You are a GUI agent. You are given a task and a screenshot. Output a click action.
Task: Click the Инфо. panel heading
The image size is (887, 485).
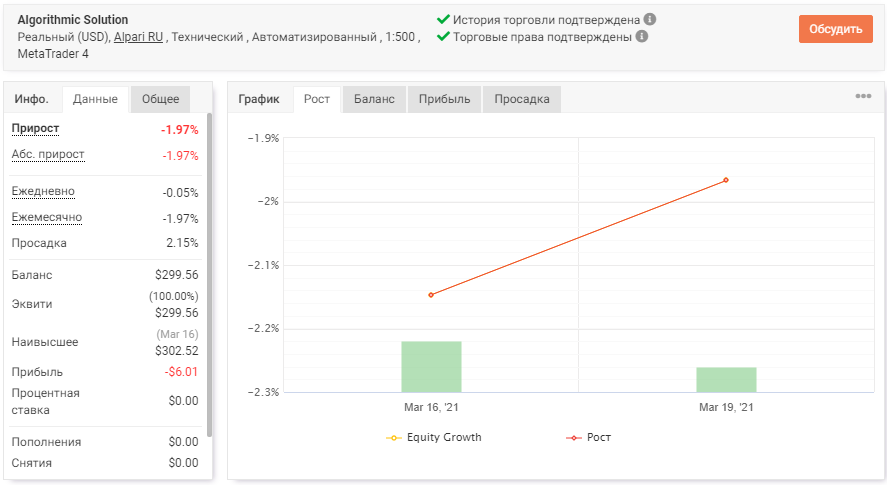click(x=32, y=99)
